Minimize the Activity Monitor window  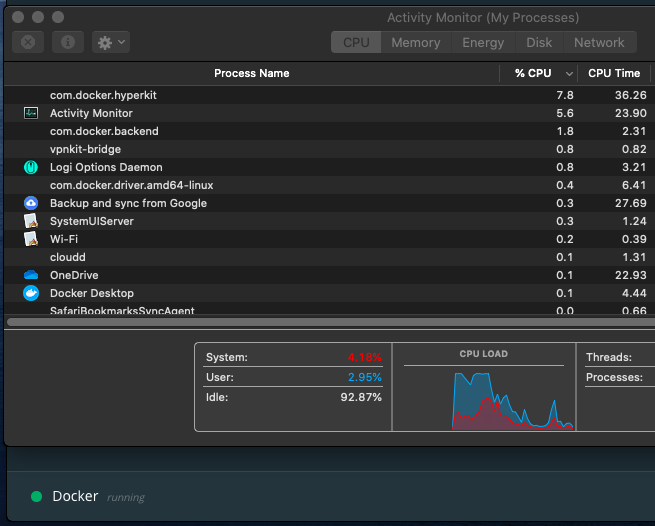pyautogui.click(x=38, y=17)
